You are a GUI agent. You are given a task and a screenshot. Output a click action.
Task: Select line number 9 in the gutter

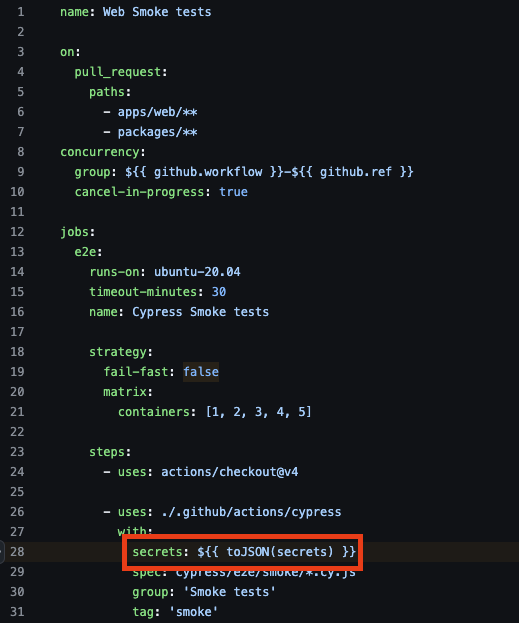tap(21, 172)
